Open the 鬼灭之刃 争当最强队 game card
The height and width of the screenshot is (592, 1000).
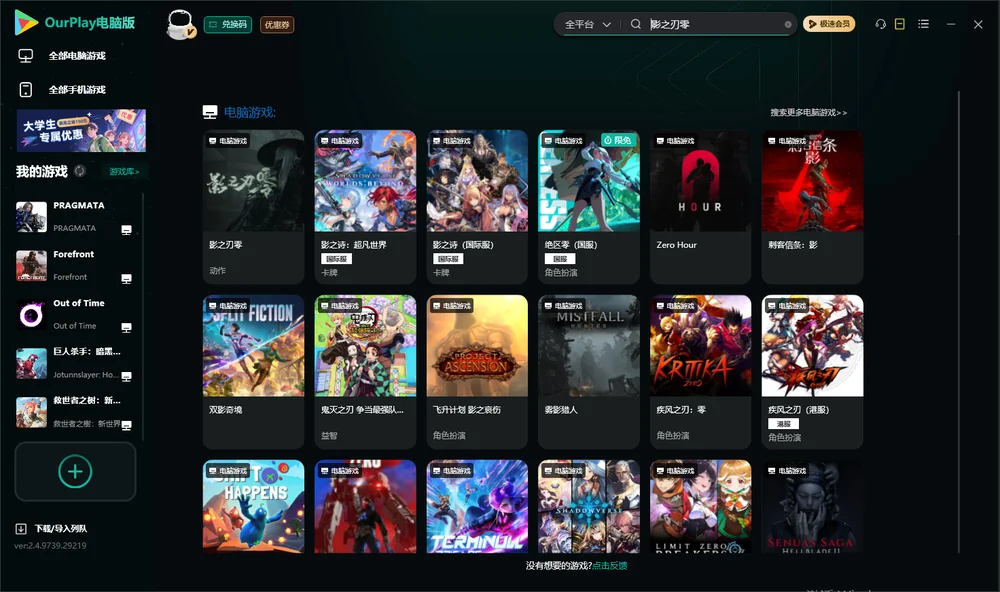pos(365,372)
